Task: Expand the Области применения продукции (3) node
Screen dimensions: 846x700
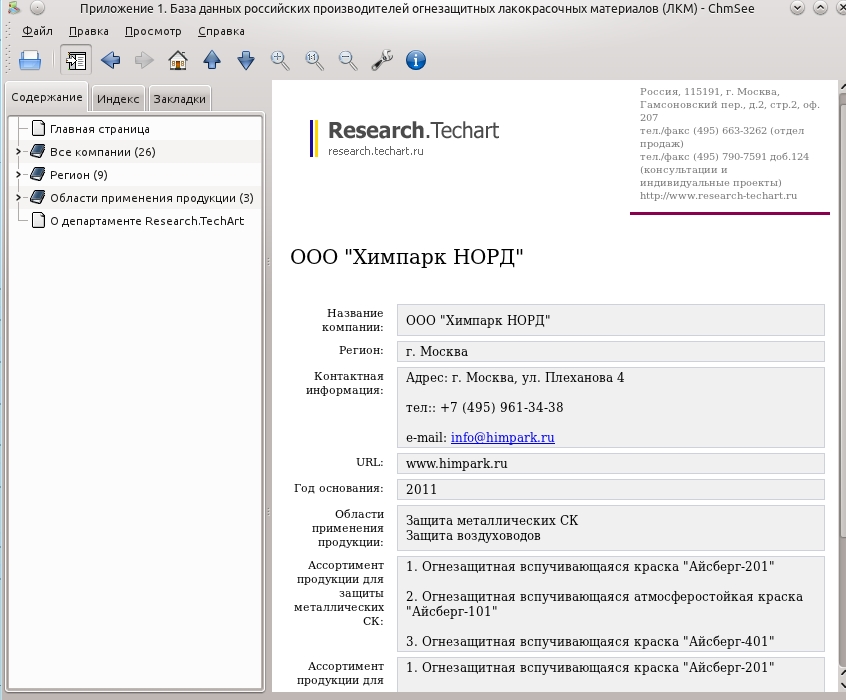Action: (18, 198)
